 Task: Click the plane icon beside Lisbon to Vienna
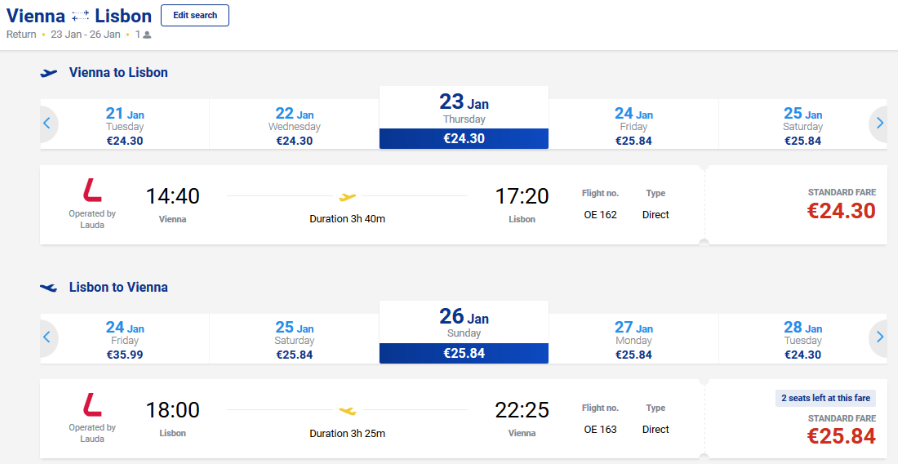pos(49,288)
